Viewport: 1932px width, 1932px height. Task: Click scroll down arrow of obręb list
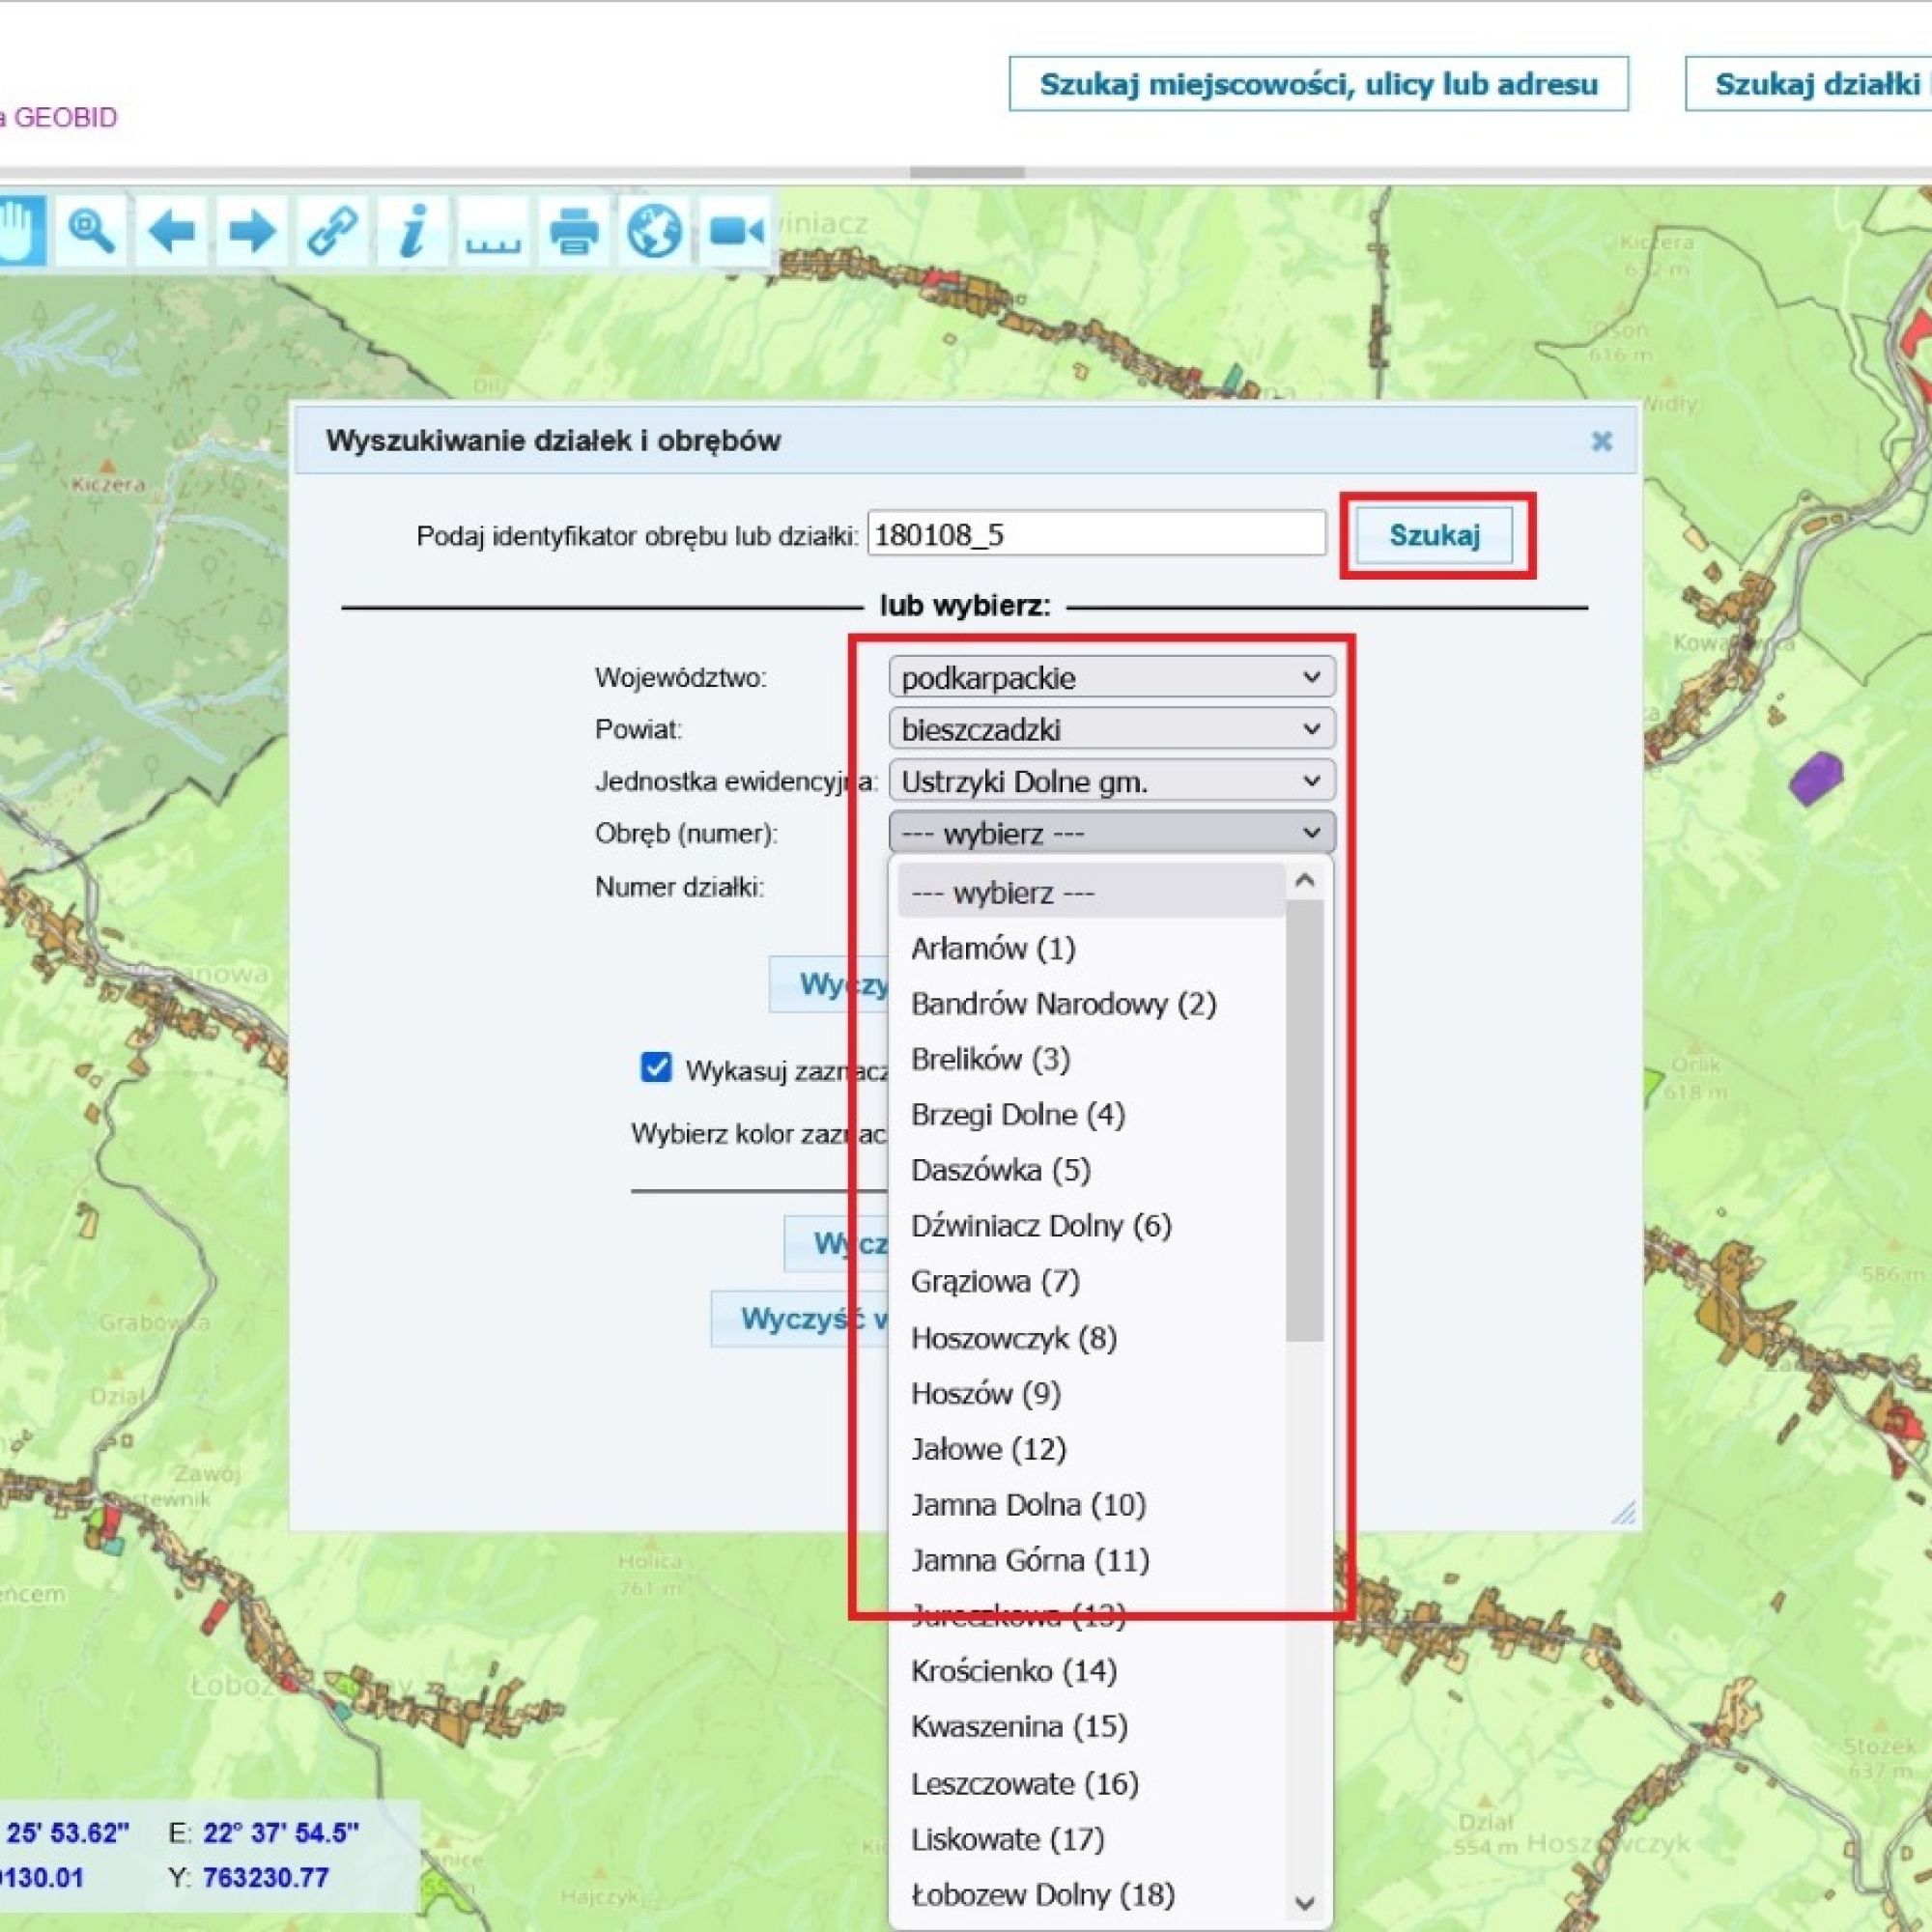1305,1902
